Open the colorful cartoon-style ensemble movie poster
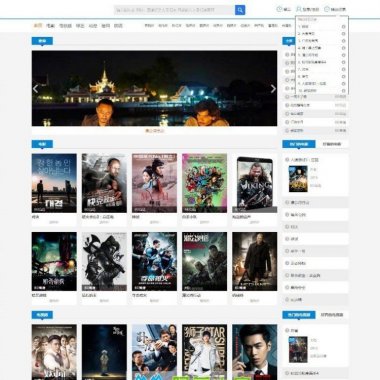This screenshot has width=380, height=380. tap(204, 183)
